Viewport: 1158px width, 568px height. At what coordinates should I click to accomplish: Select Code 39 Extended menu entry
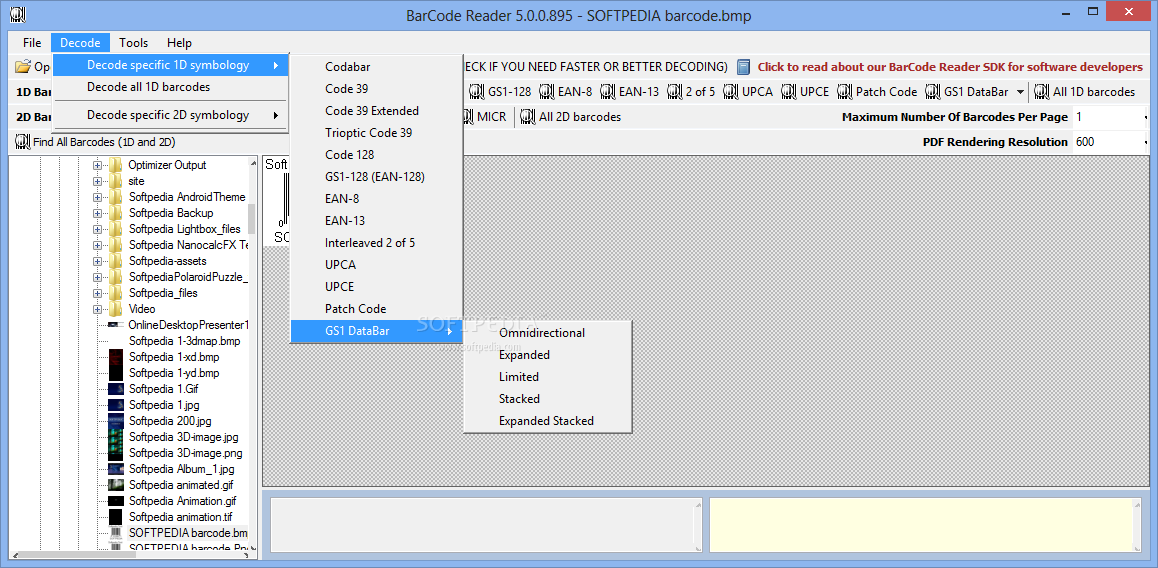377,111
